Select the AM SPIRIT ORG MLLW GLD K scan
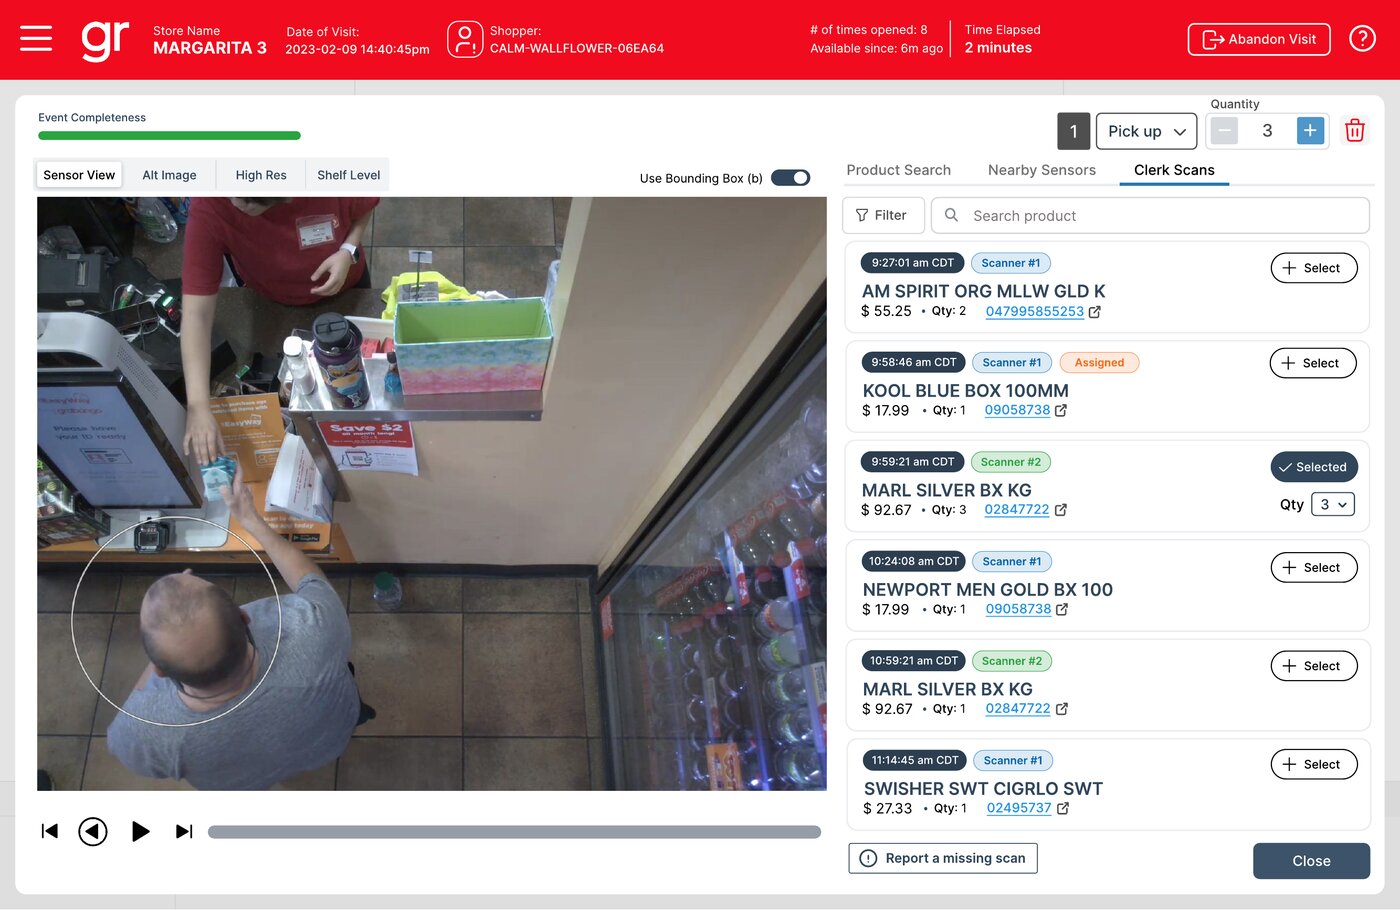 coord(1313,268)
